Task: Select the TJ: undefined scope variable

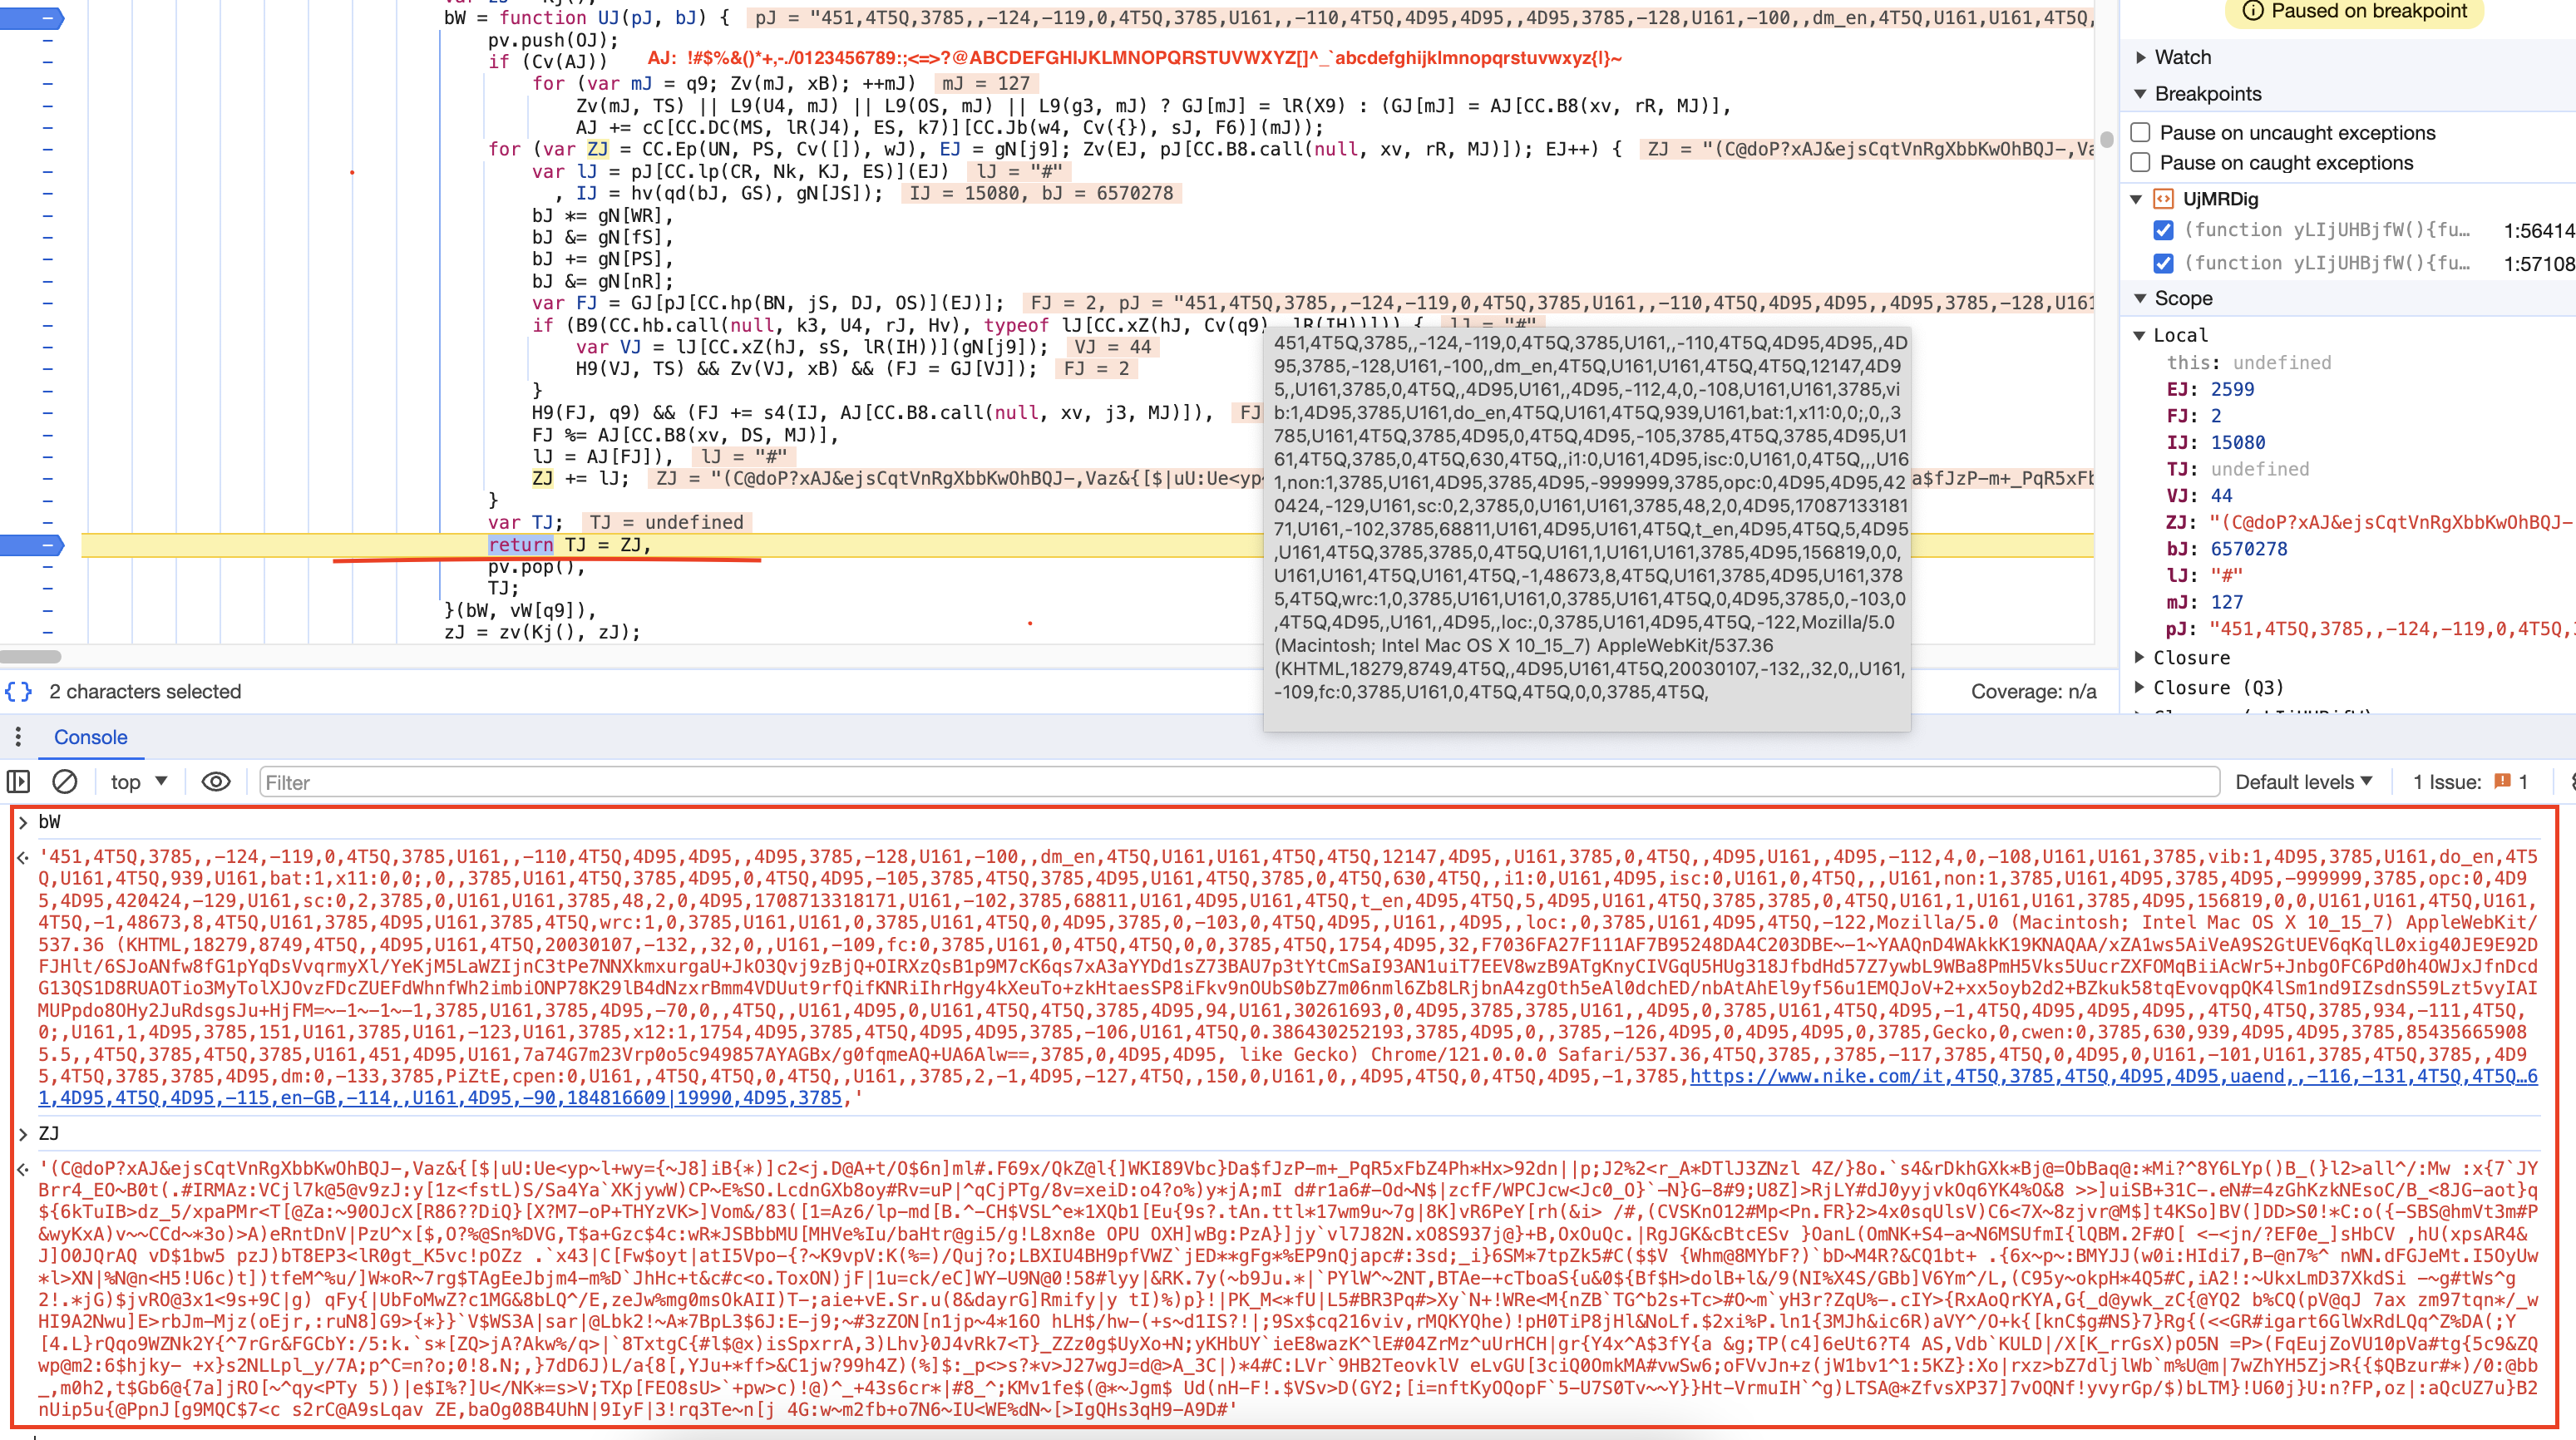Action: tap(2237, 469)
